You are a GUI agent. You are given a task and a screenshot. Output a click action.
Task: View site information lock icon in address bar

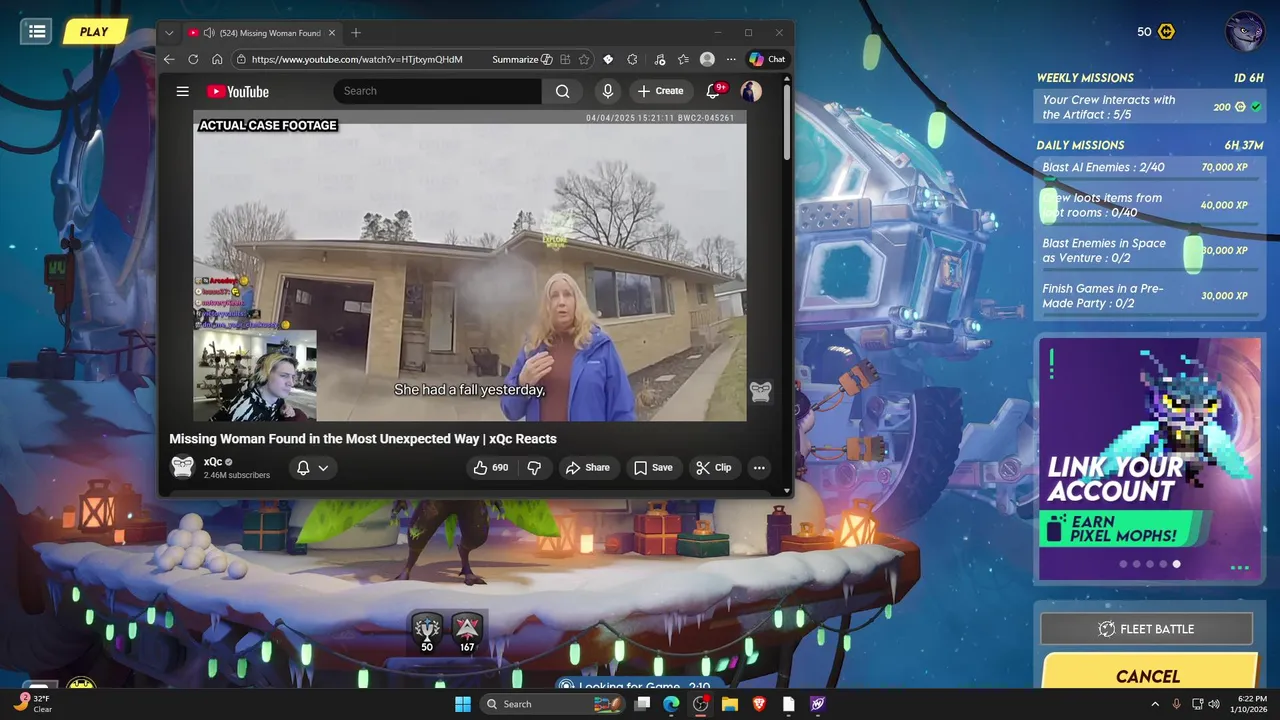click(x=241, y=59)
